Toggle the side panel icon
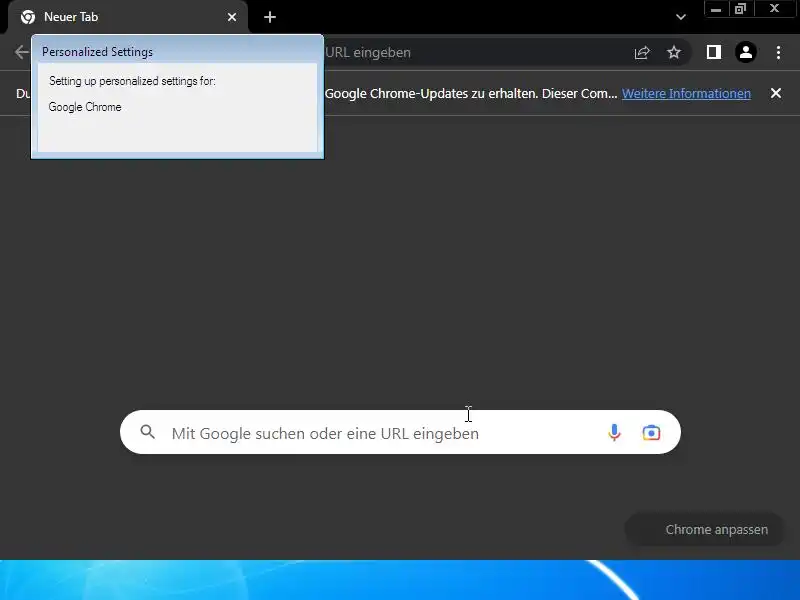 [x=714, y=52]
